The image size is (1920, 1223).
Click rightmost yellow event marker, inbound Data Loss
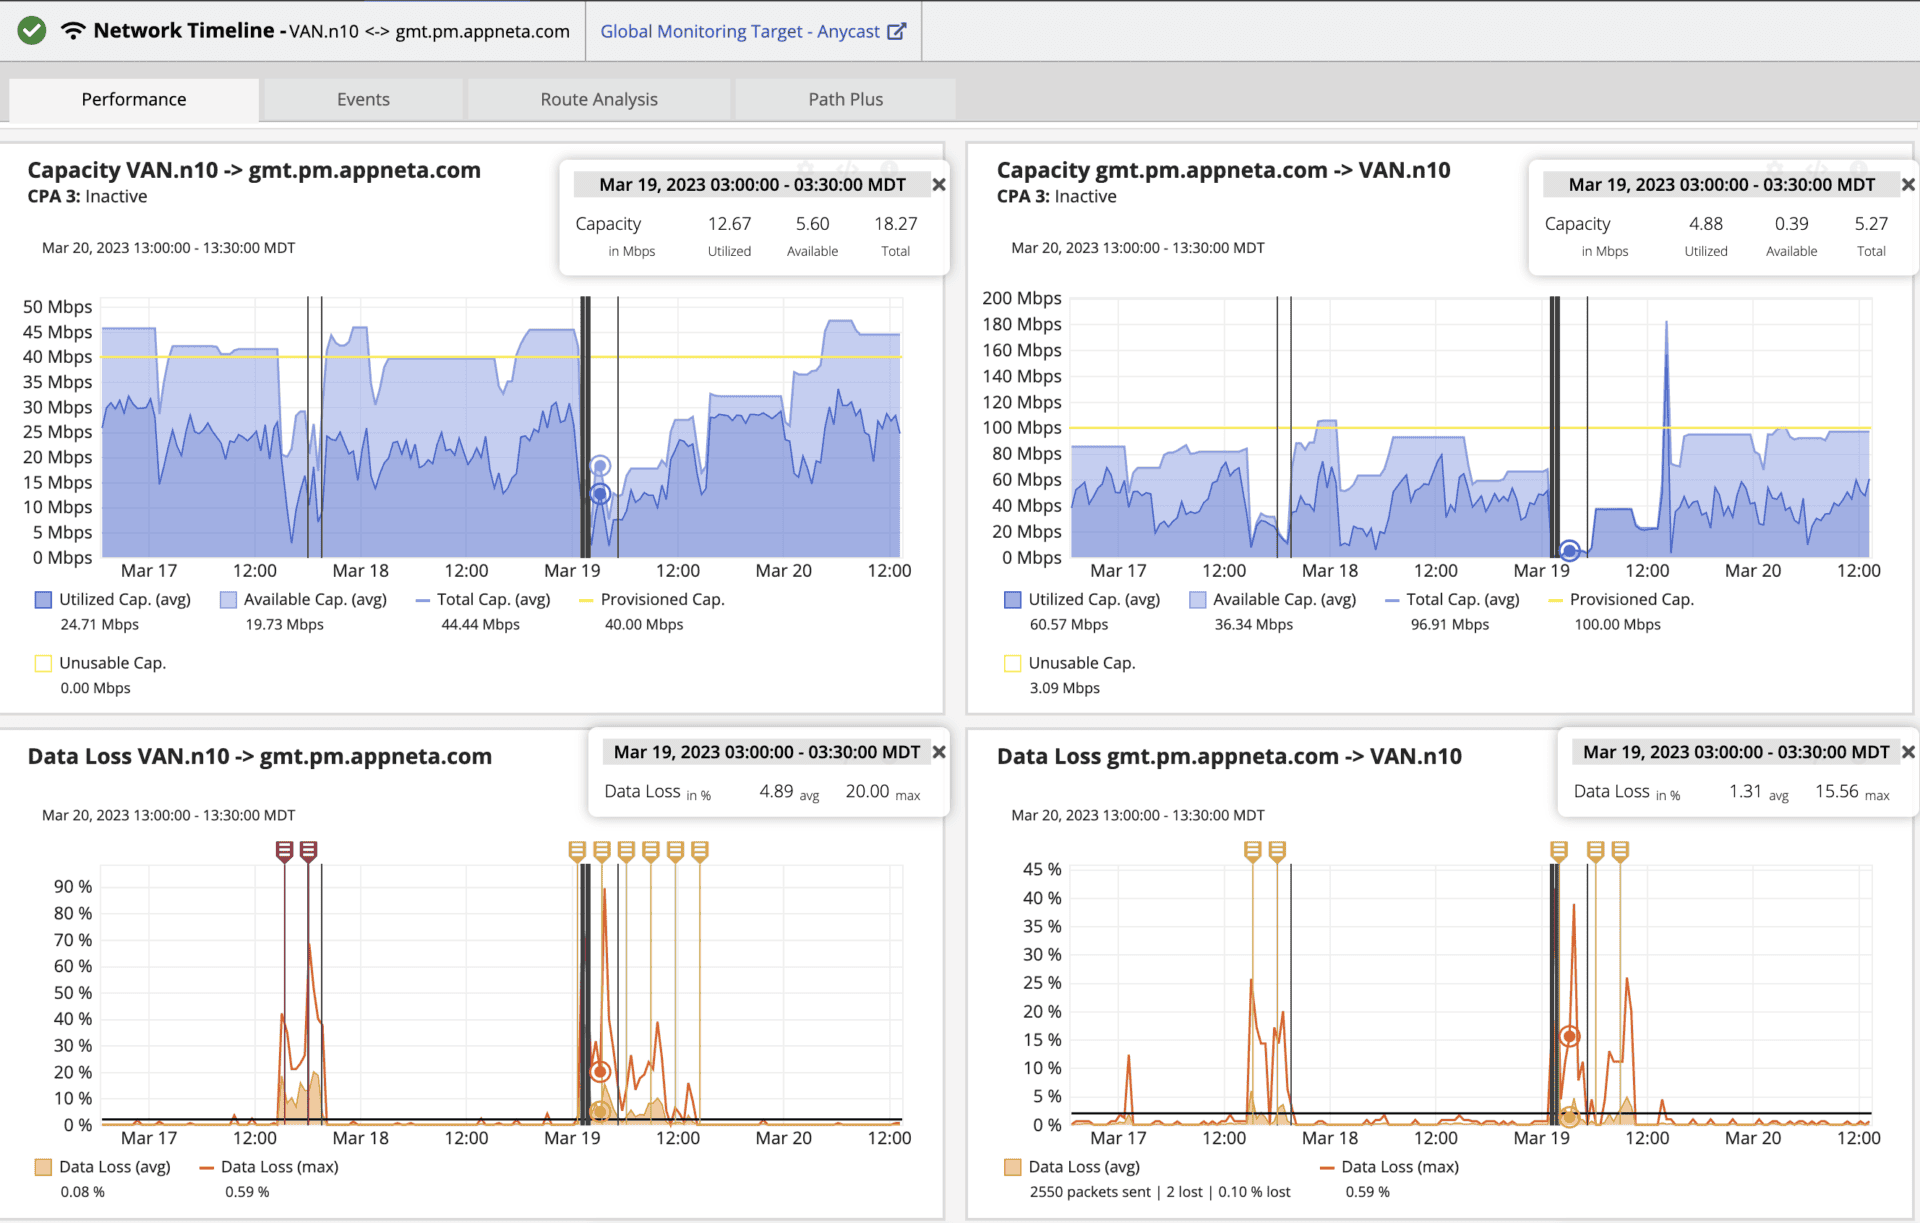(x=1620, y=851)
